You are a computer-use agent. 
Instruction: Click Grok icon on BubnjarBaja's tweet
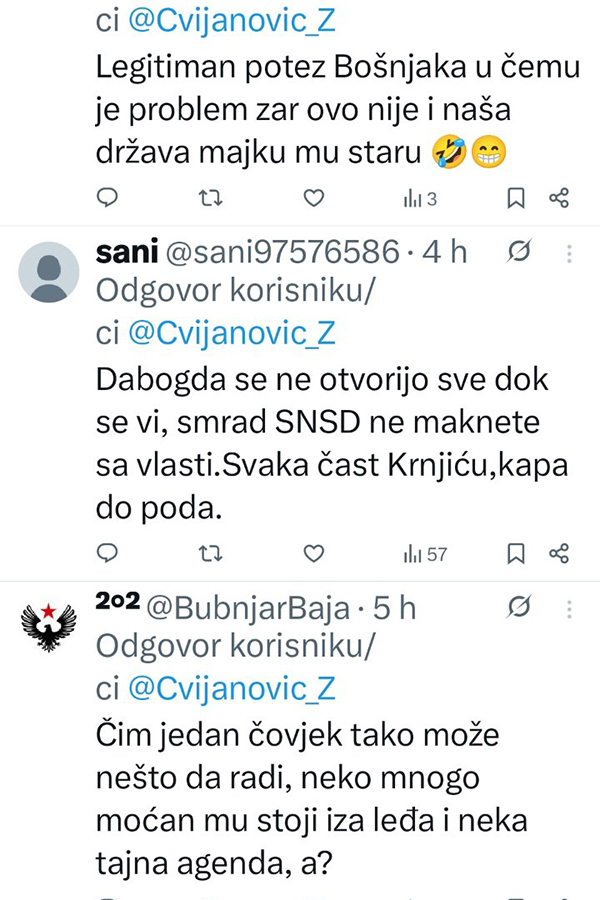click(519, 608)
